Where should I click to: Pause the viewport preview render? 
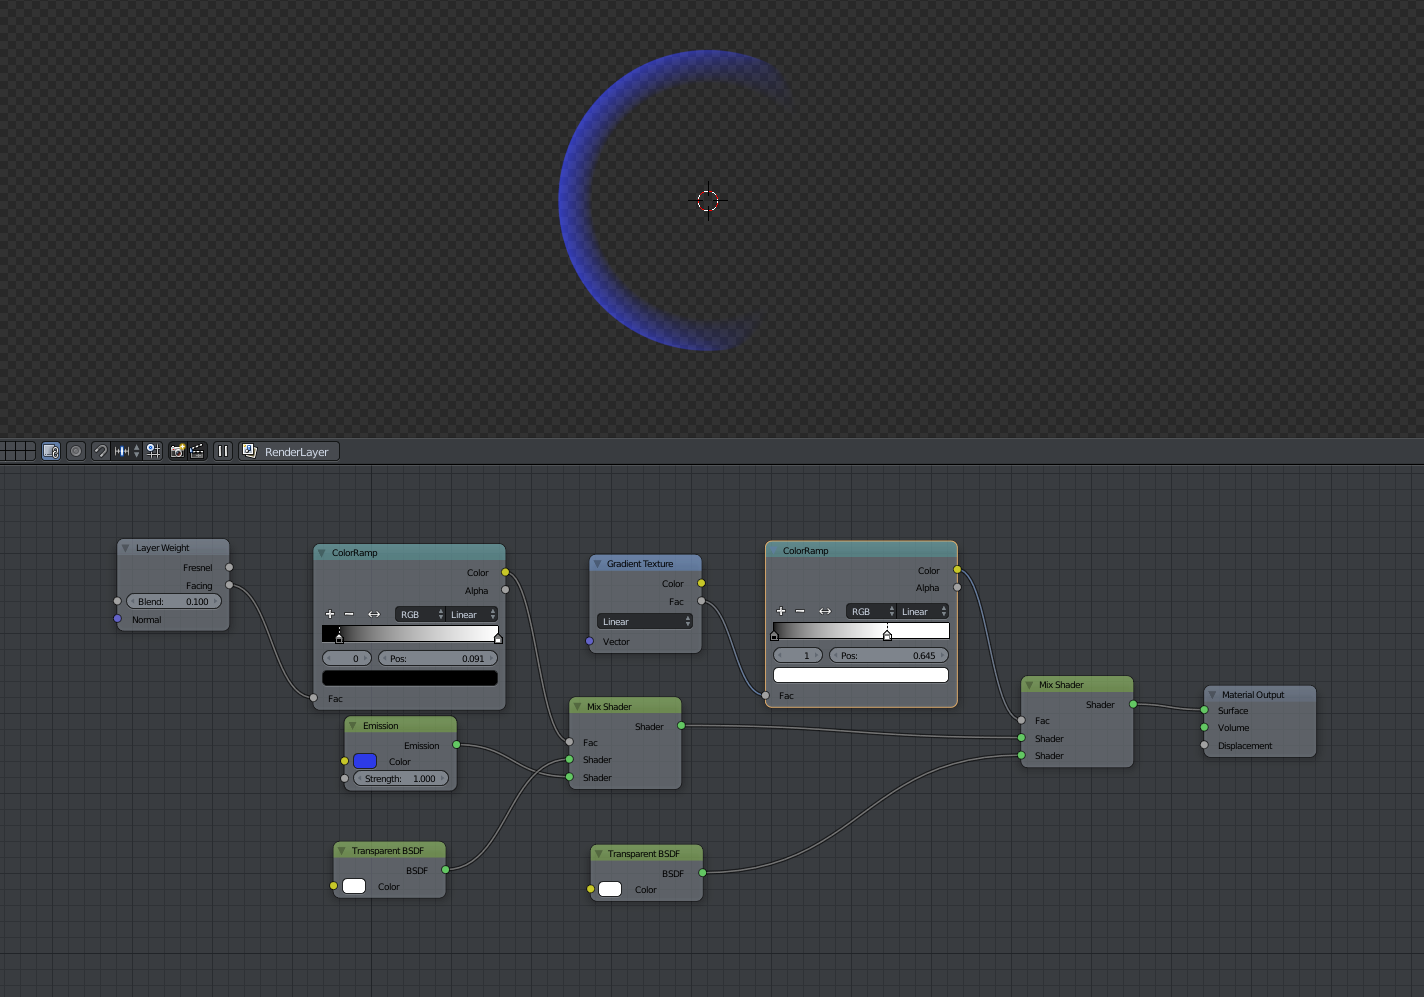click(223, 451)
